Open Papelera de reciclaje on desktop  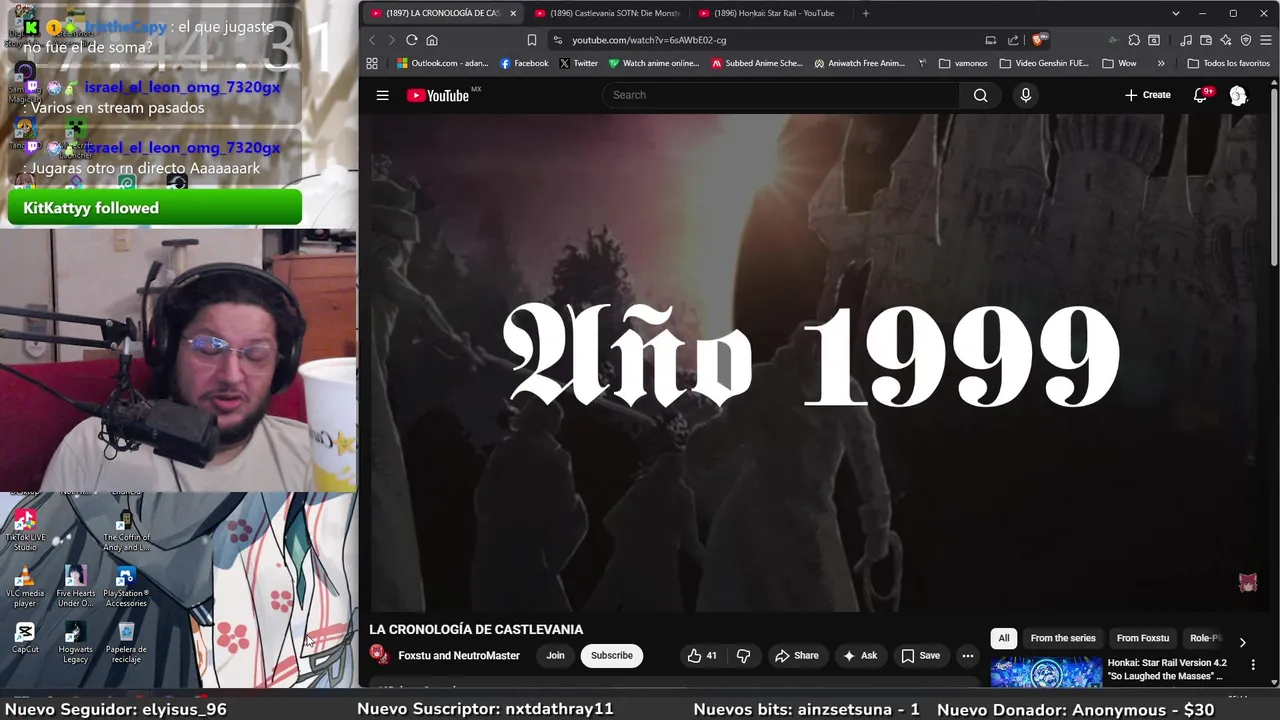pos(126,643)
